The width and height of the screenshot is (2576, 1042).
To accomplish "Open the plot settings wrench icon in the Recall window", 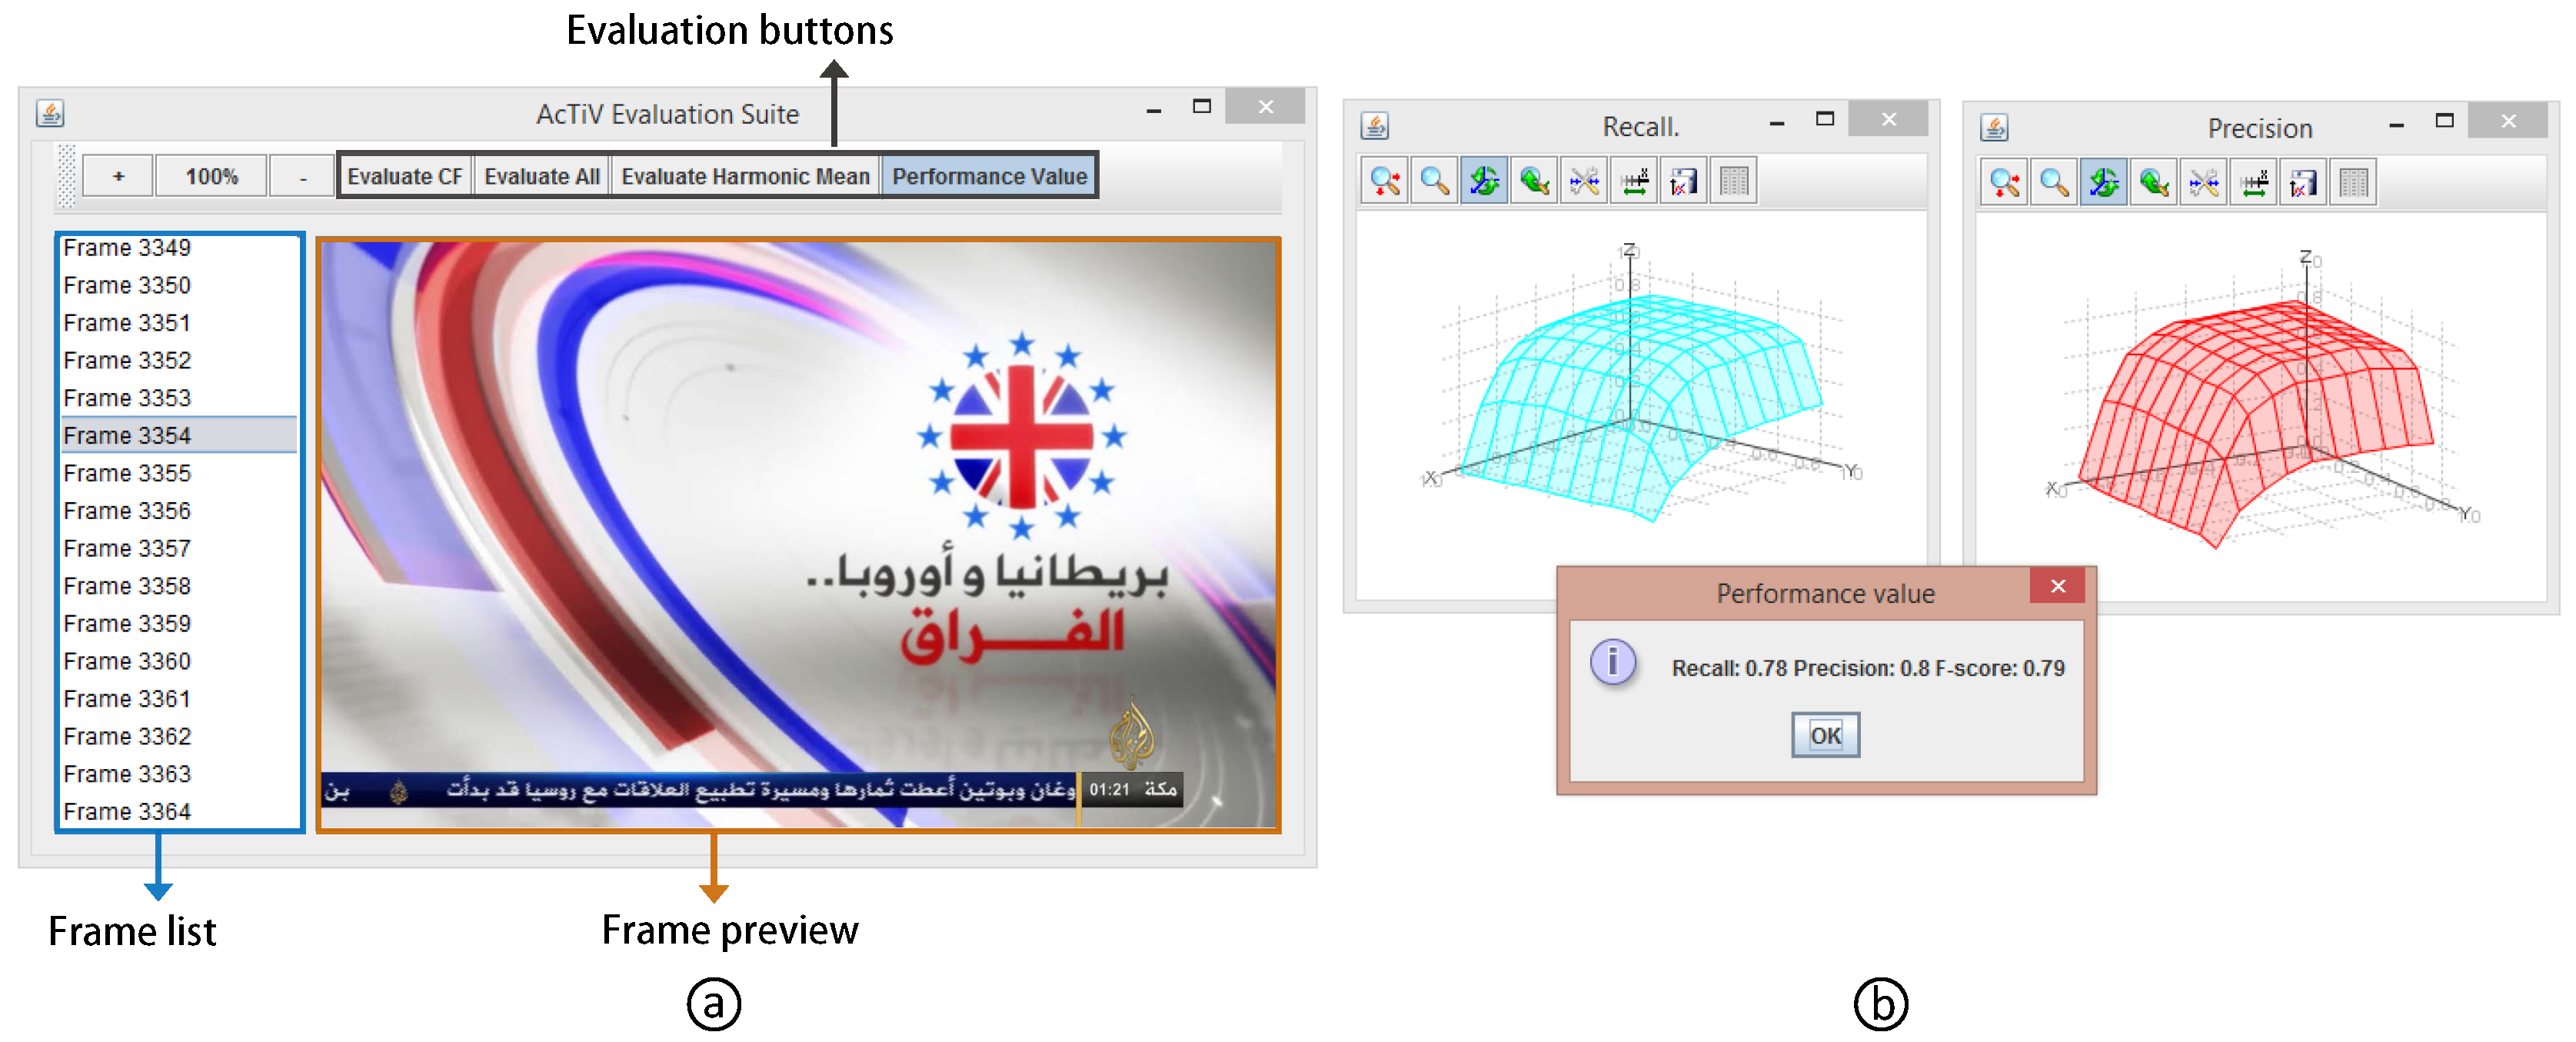I will (x=1584, y=181).
